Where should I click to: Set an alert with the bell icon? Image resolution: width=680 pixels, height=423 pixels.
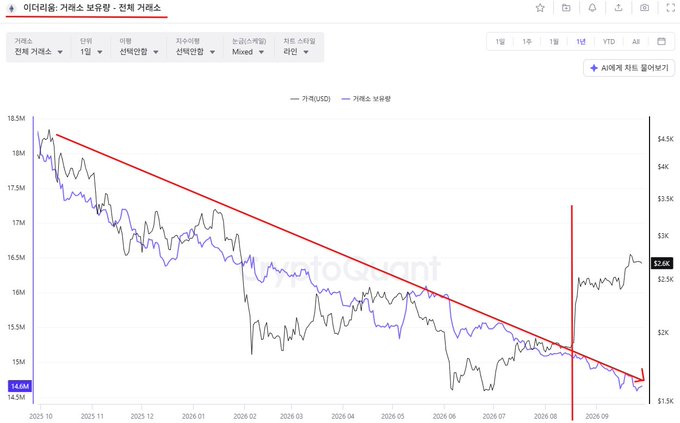(592, 8)
